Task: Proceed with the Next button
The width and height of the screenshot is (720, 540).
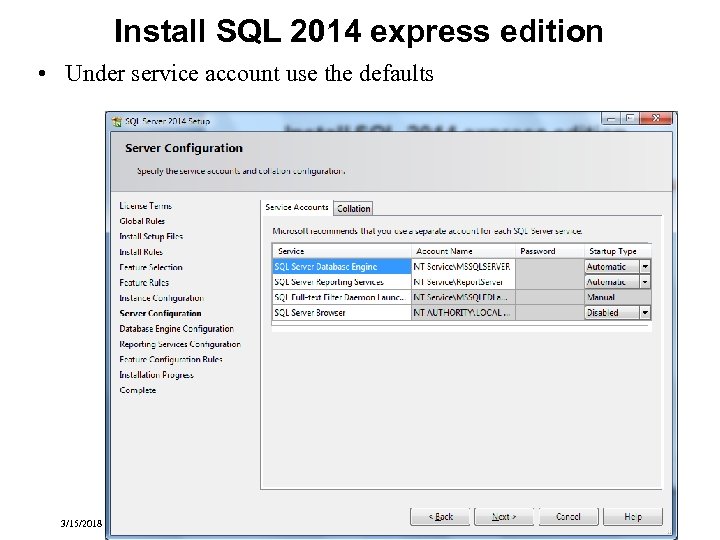Action: (504, 517)
